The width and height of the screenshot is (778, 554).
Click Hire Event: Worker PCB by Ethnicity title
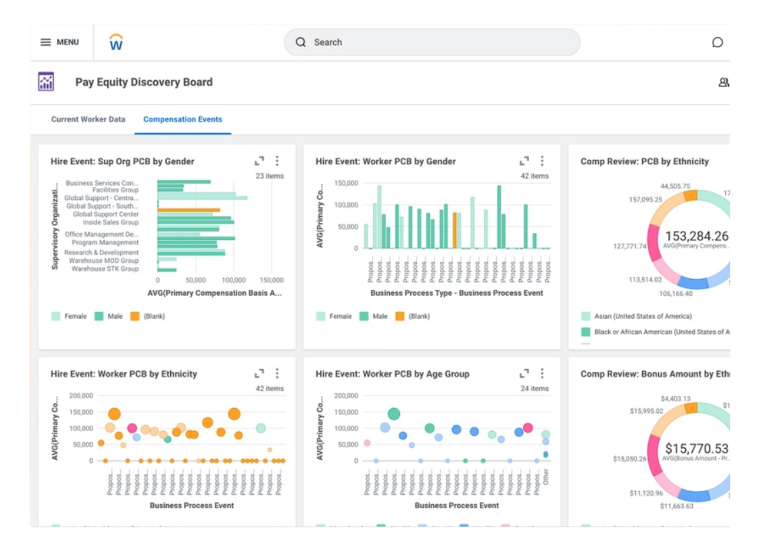click(124, 373)
